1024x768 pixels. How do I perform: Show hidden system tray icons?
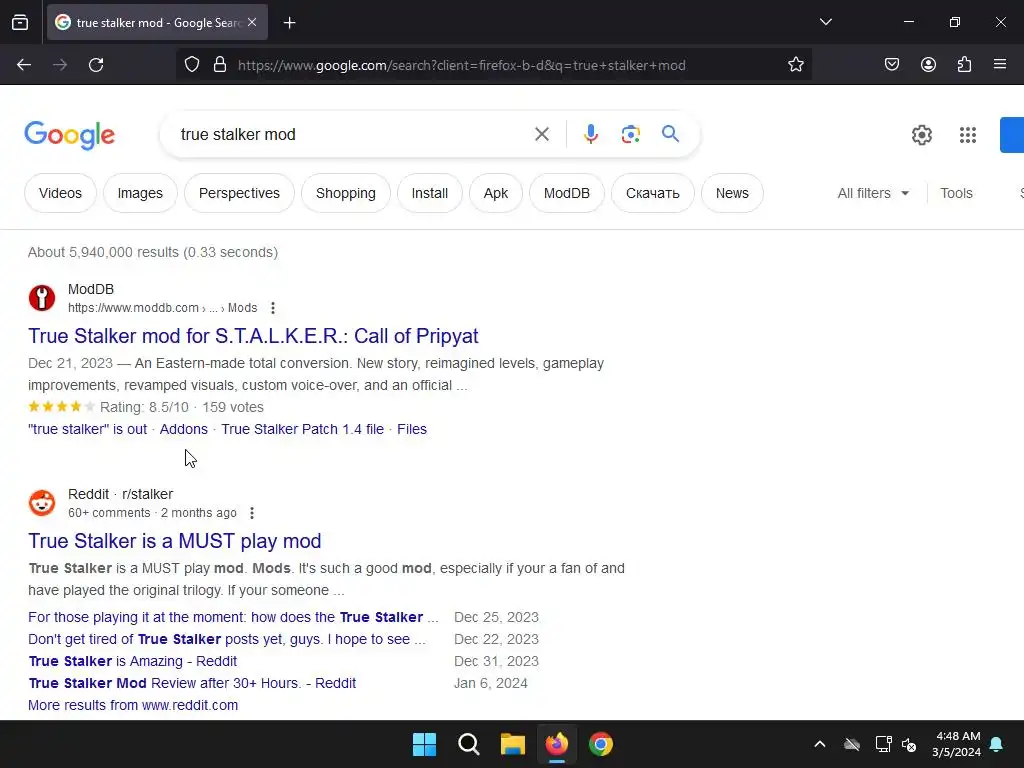coord(820,744)
